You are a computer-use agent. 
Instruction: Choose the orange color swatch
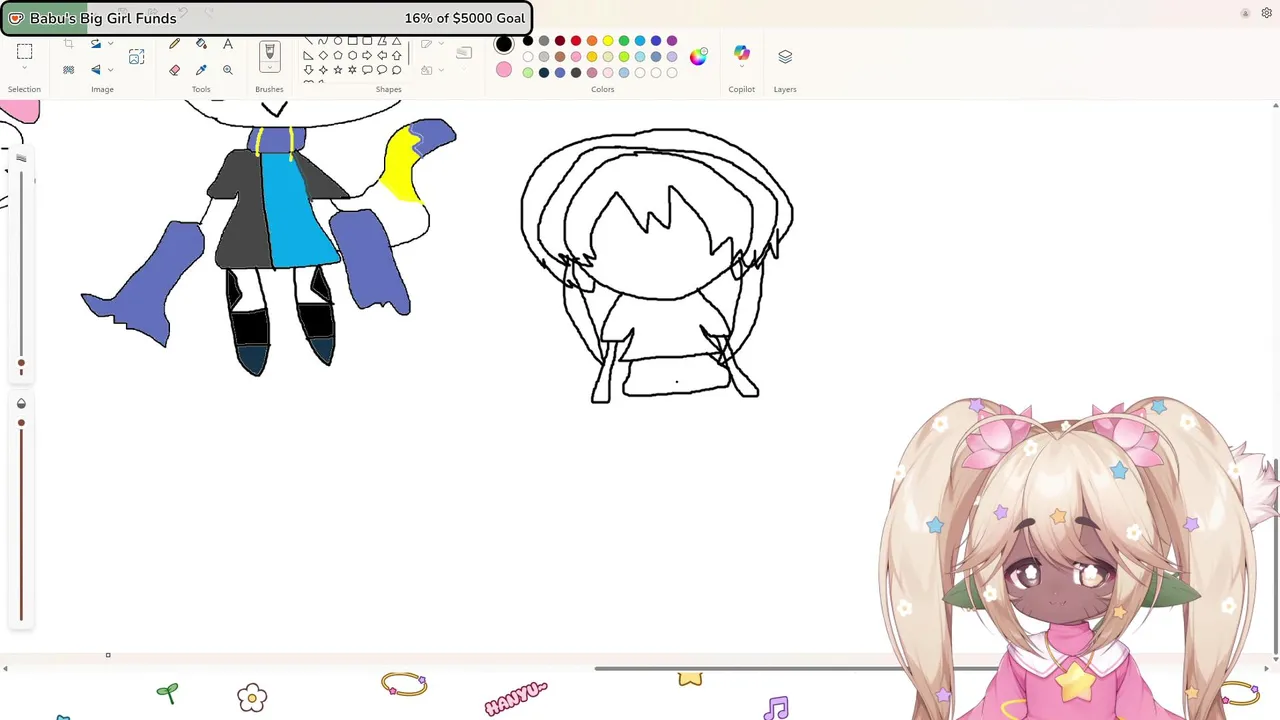(592, 41)
